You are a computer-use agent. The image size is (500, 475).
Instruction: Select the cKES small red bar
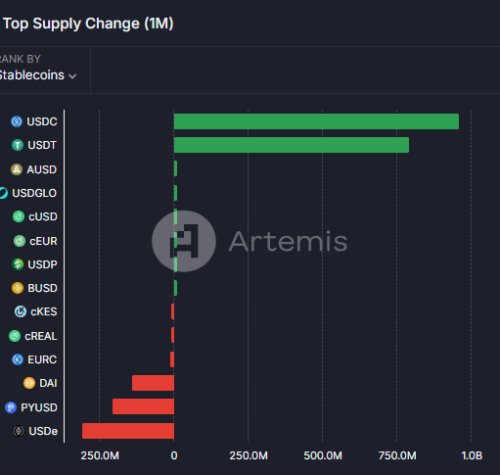pos(172,311)
